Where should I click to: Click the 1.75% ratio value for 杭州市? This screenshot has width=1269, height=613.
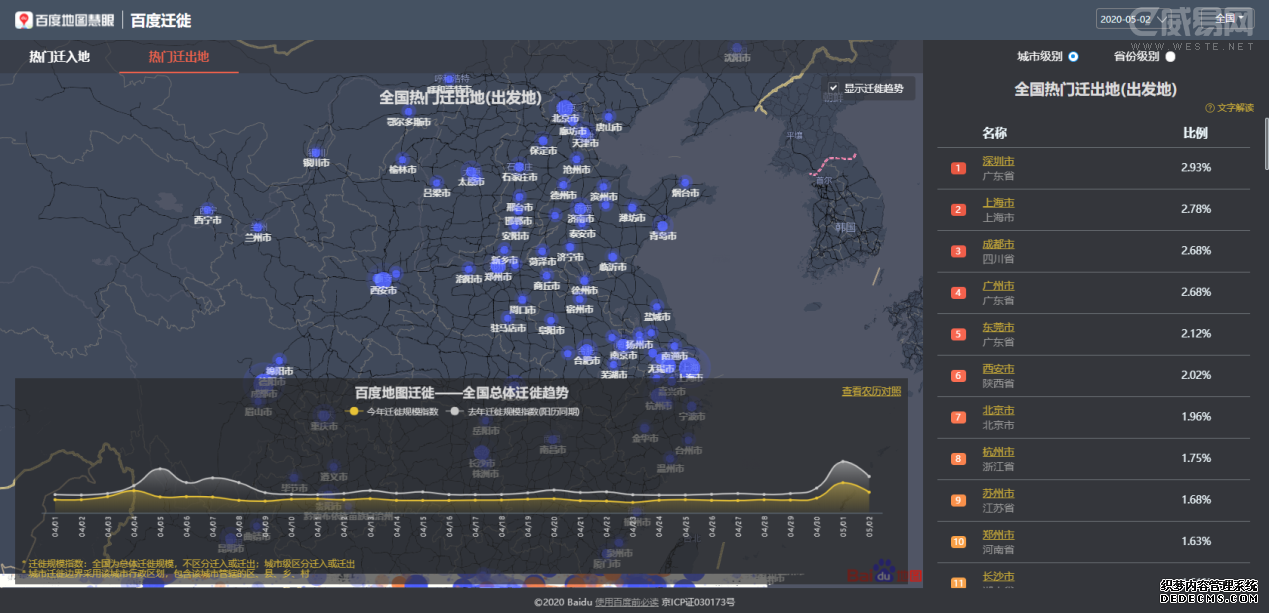coord(1196,458)
